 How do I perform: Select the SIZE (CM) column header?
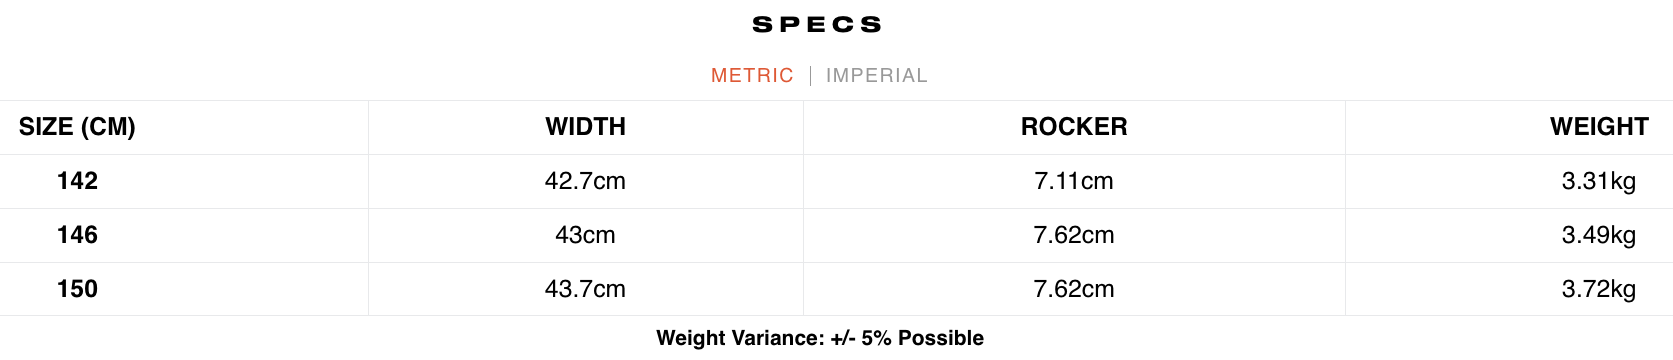coord(77,127)
